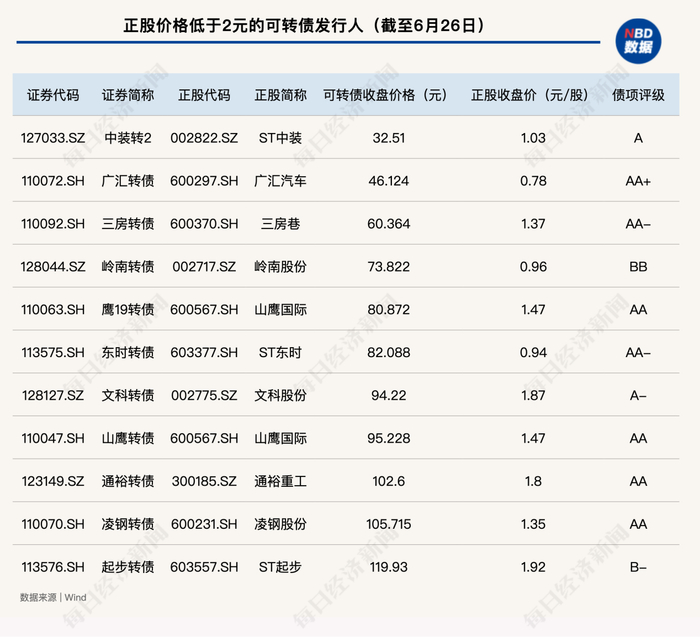This screenshot has width=700, height=637.
Task: Click stock name ST东时
Action: 280,352
